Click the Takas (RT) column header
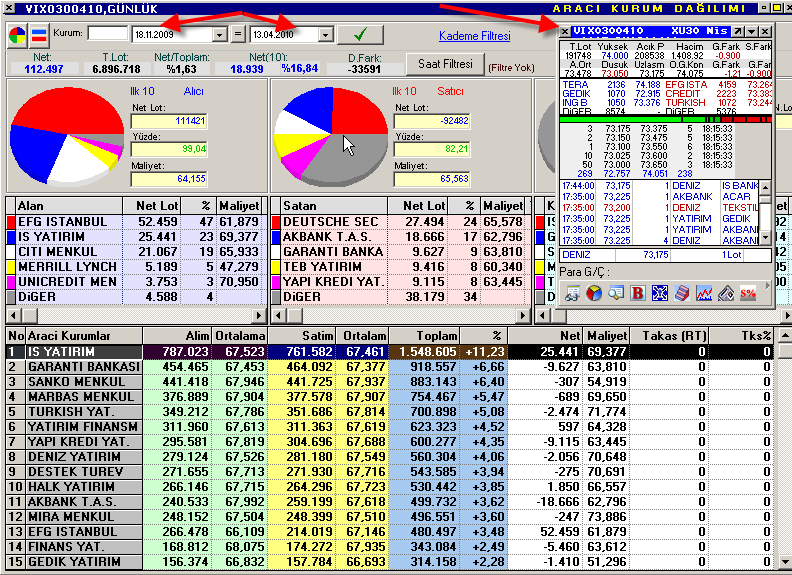Screen dimensions: 792x575 [668, 336]
